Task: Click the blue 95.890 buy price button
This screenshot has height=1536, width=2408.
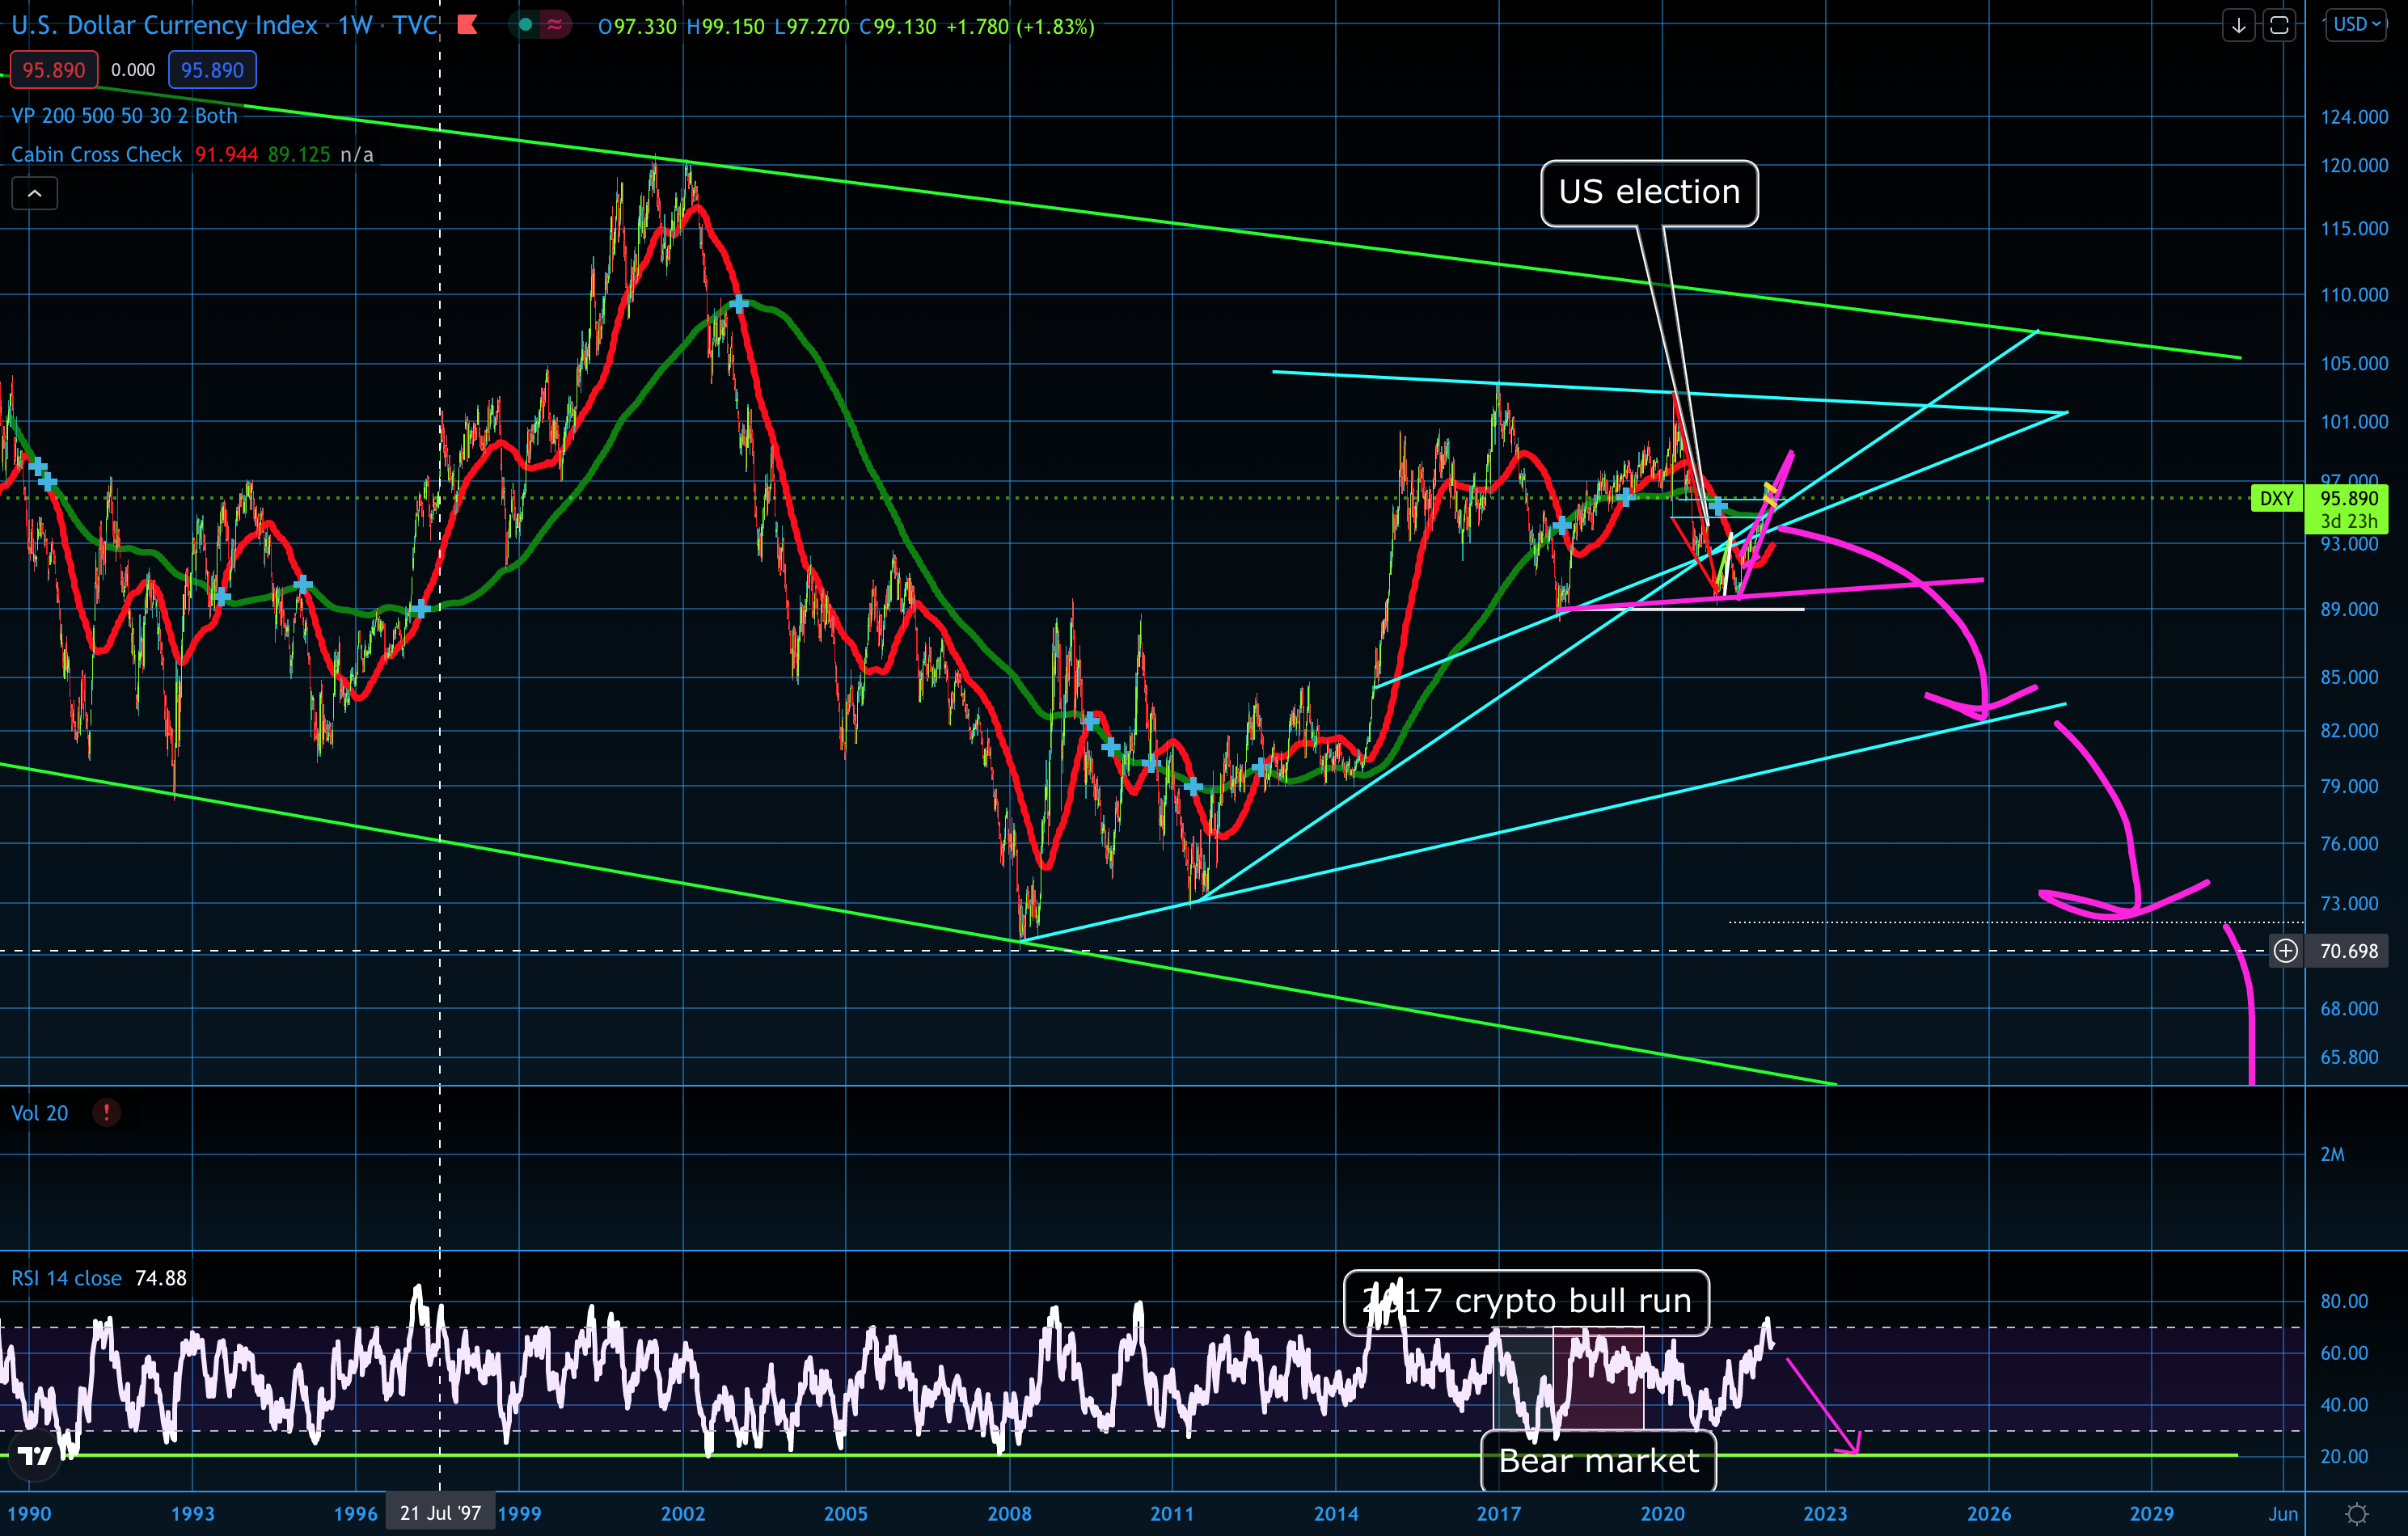Action: click(212, 70)
